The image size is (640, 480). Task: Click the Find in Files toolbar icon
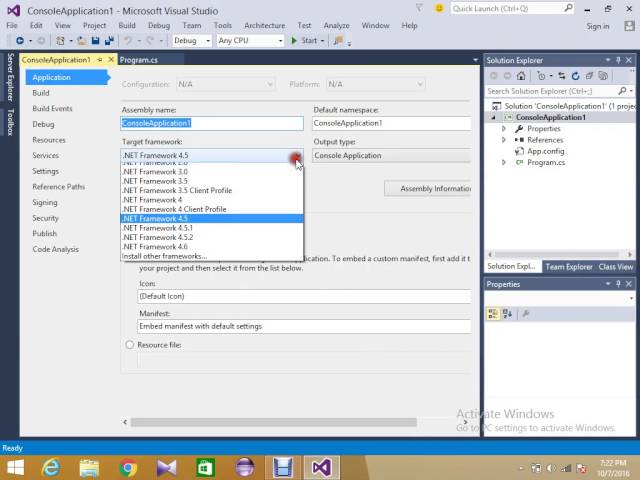pos(338,40)
